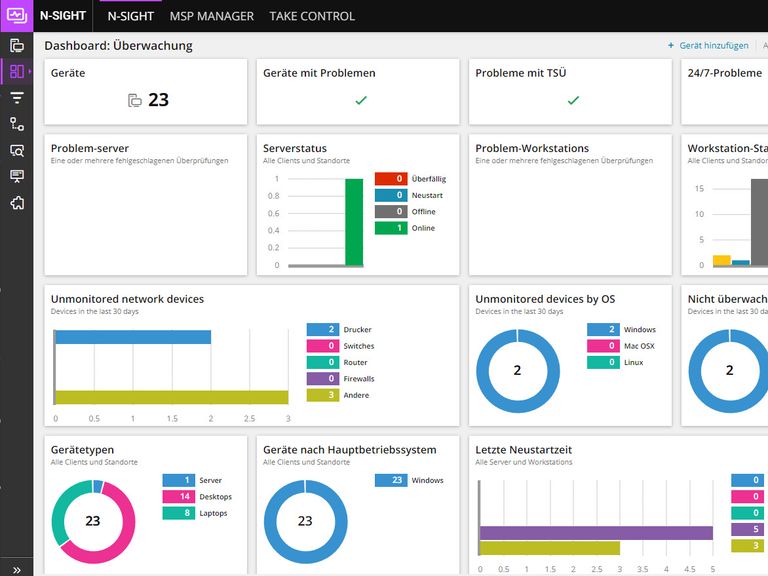Click the Offline gray legend swatch

(391, 212)
